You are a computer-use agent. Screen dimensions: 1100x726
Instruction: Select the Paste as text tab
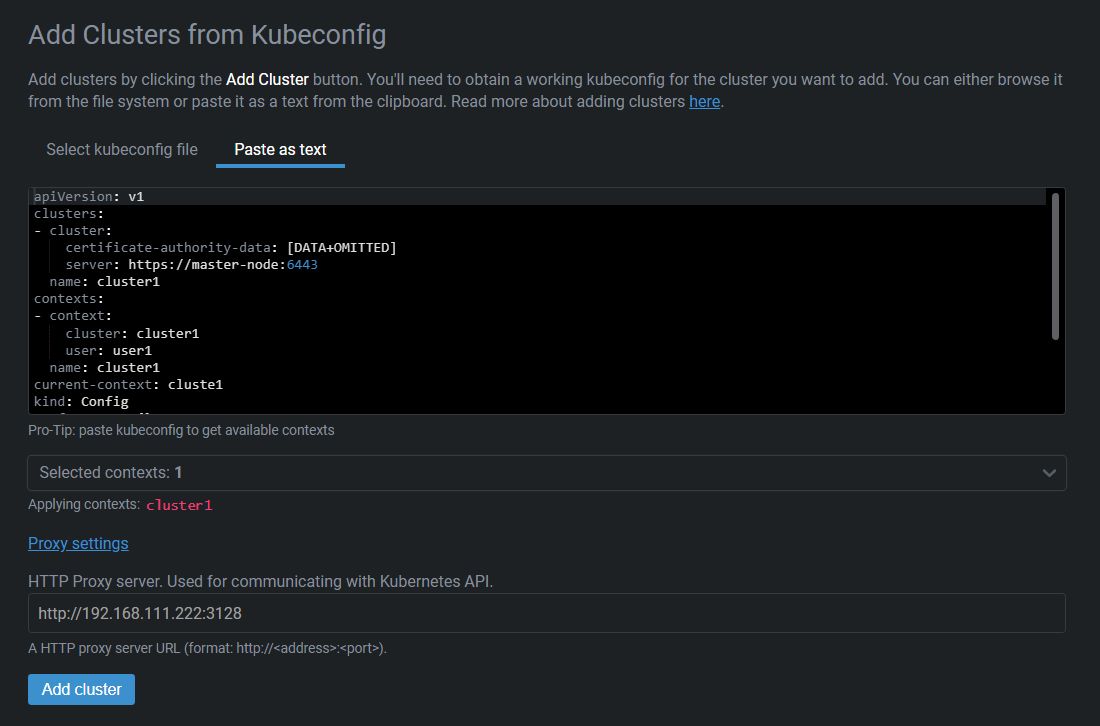pyautogui.click(x=280, y=149)
